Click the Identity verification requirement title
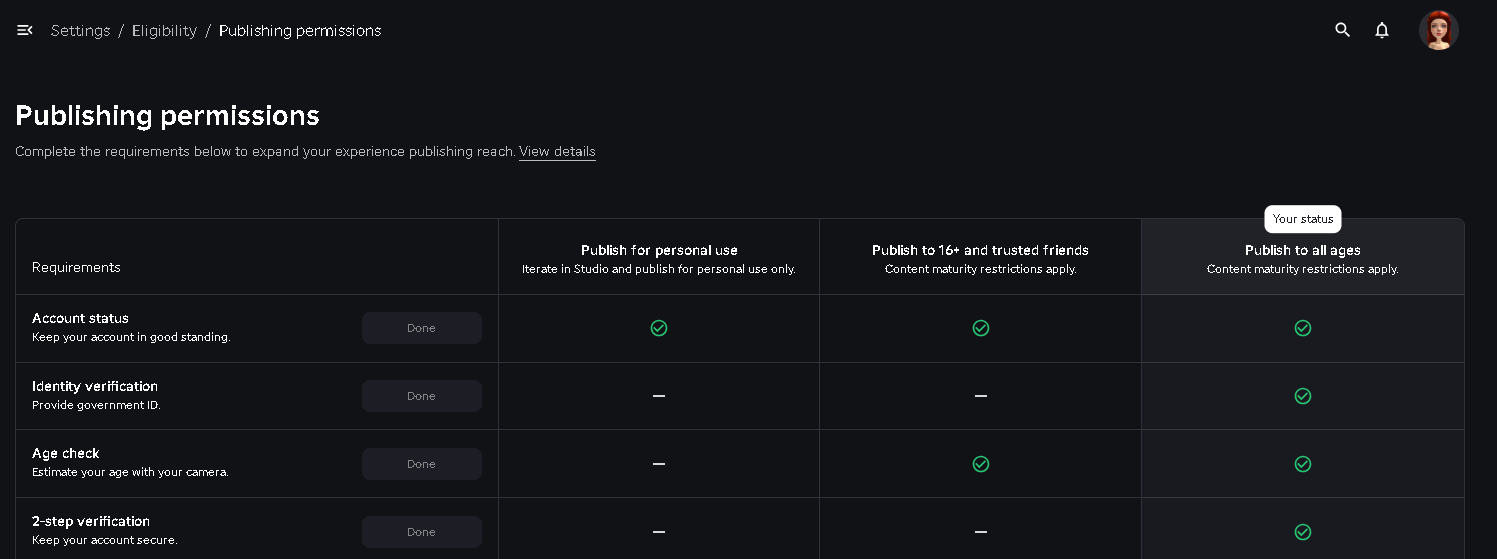 [95, 386]
